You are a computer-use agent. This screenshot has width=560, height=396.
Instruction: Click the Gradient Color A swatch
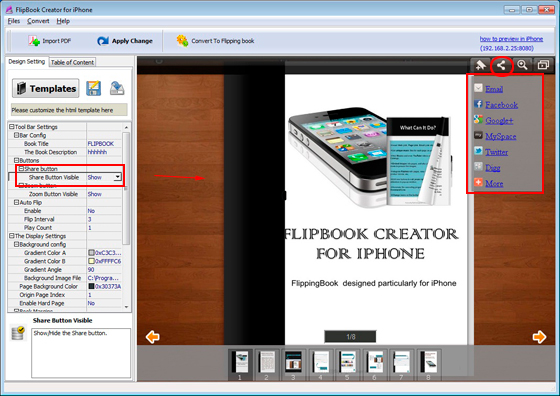[91, 253]
